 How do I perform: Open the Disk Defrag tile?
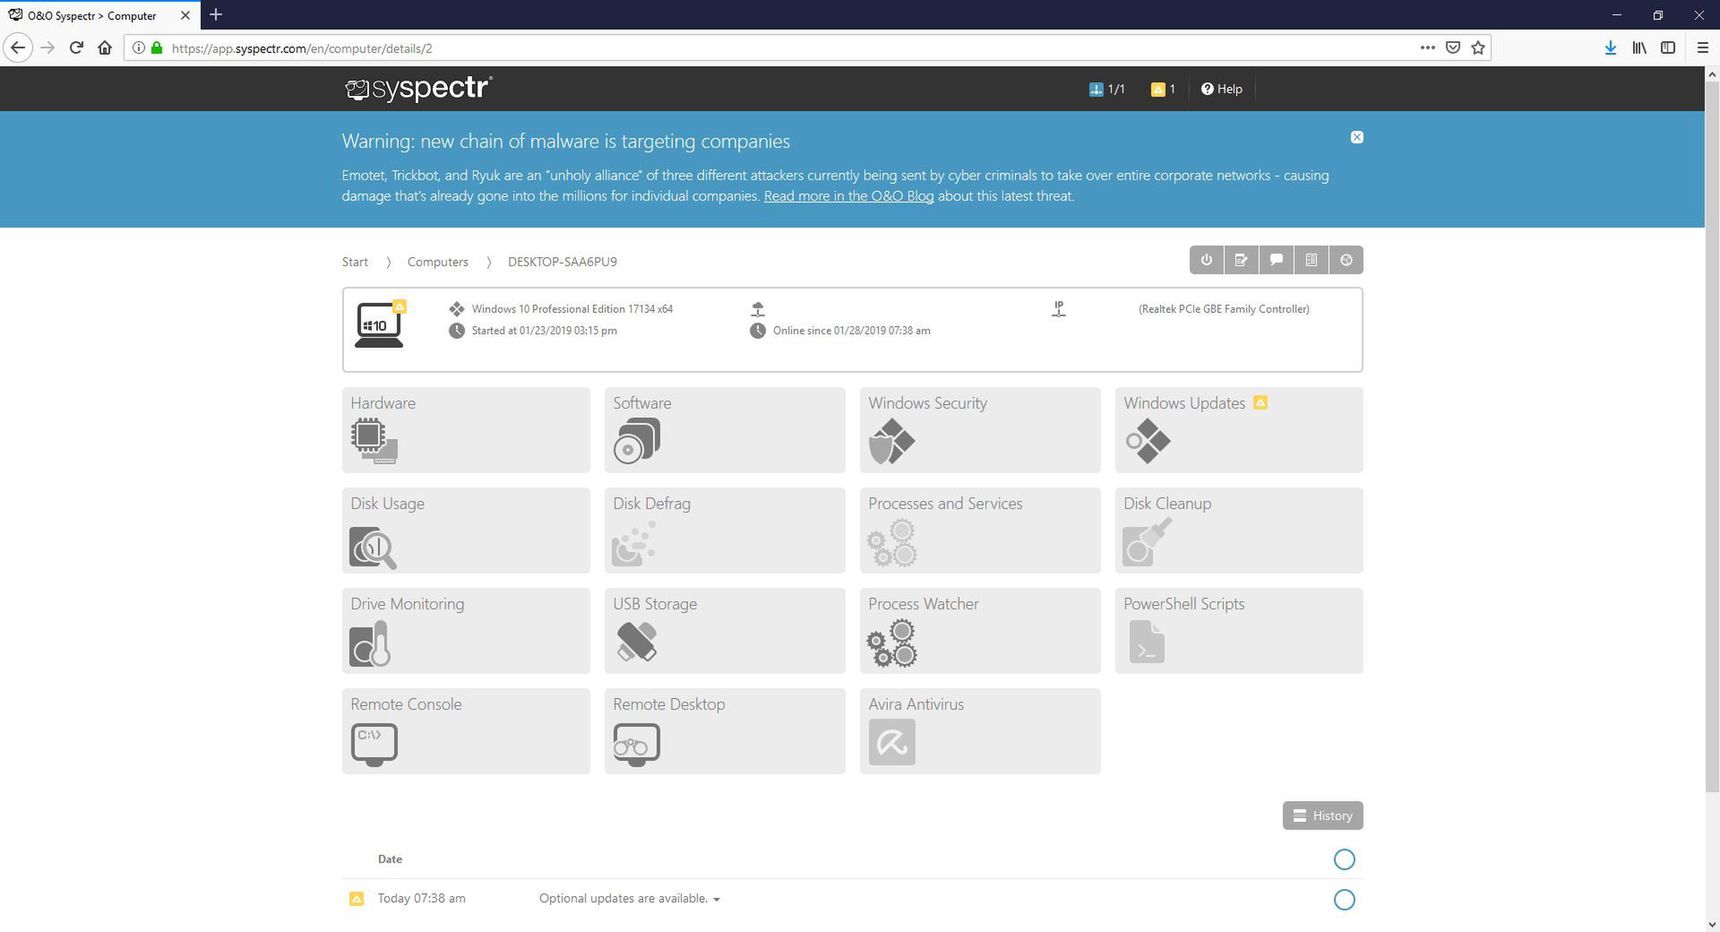(725, 530)
